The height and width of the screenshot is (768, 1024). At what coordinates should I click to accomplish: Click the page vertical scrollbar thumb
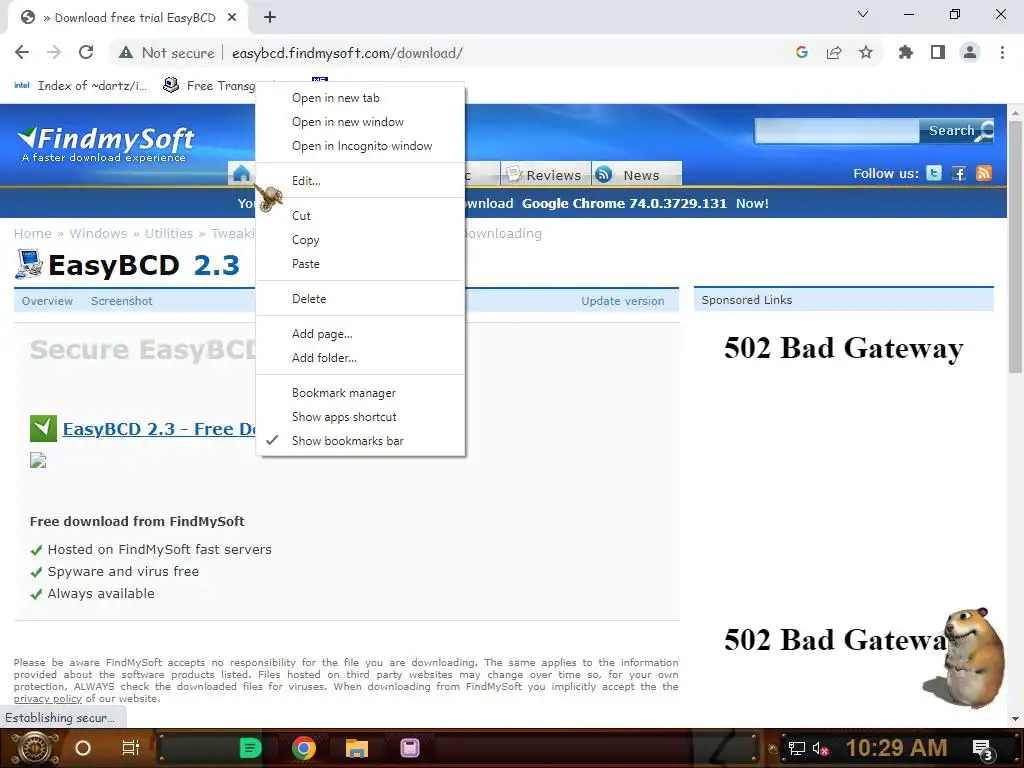1015,245
